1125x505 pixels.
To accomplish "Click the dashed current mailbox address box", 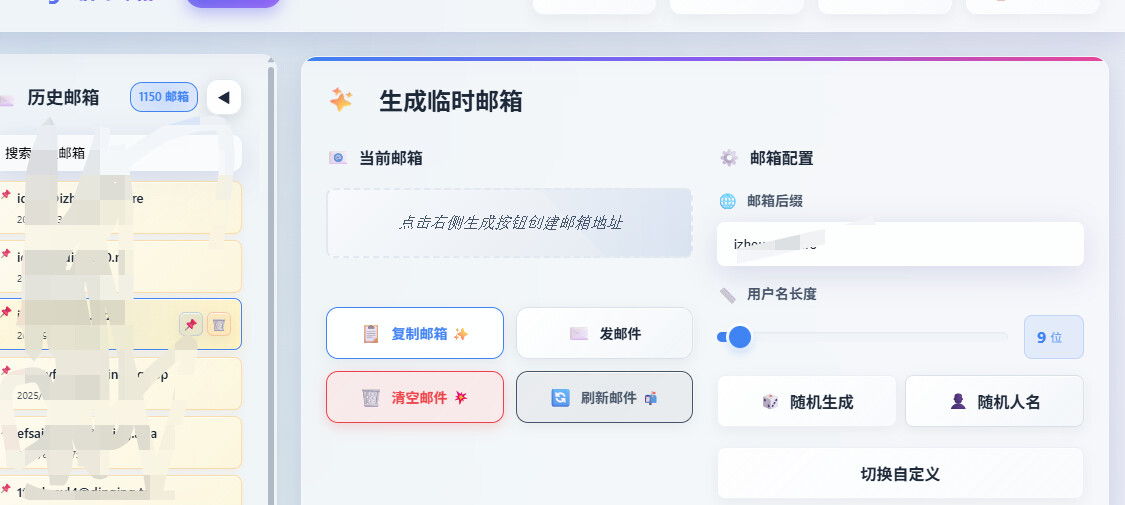I will pos(509,222).
